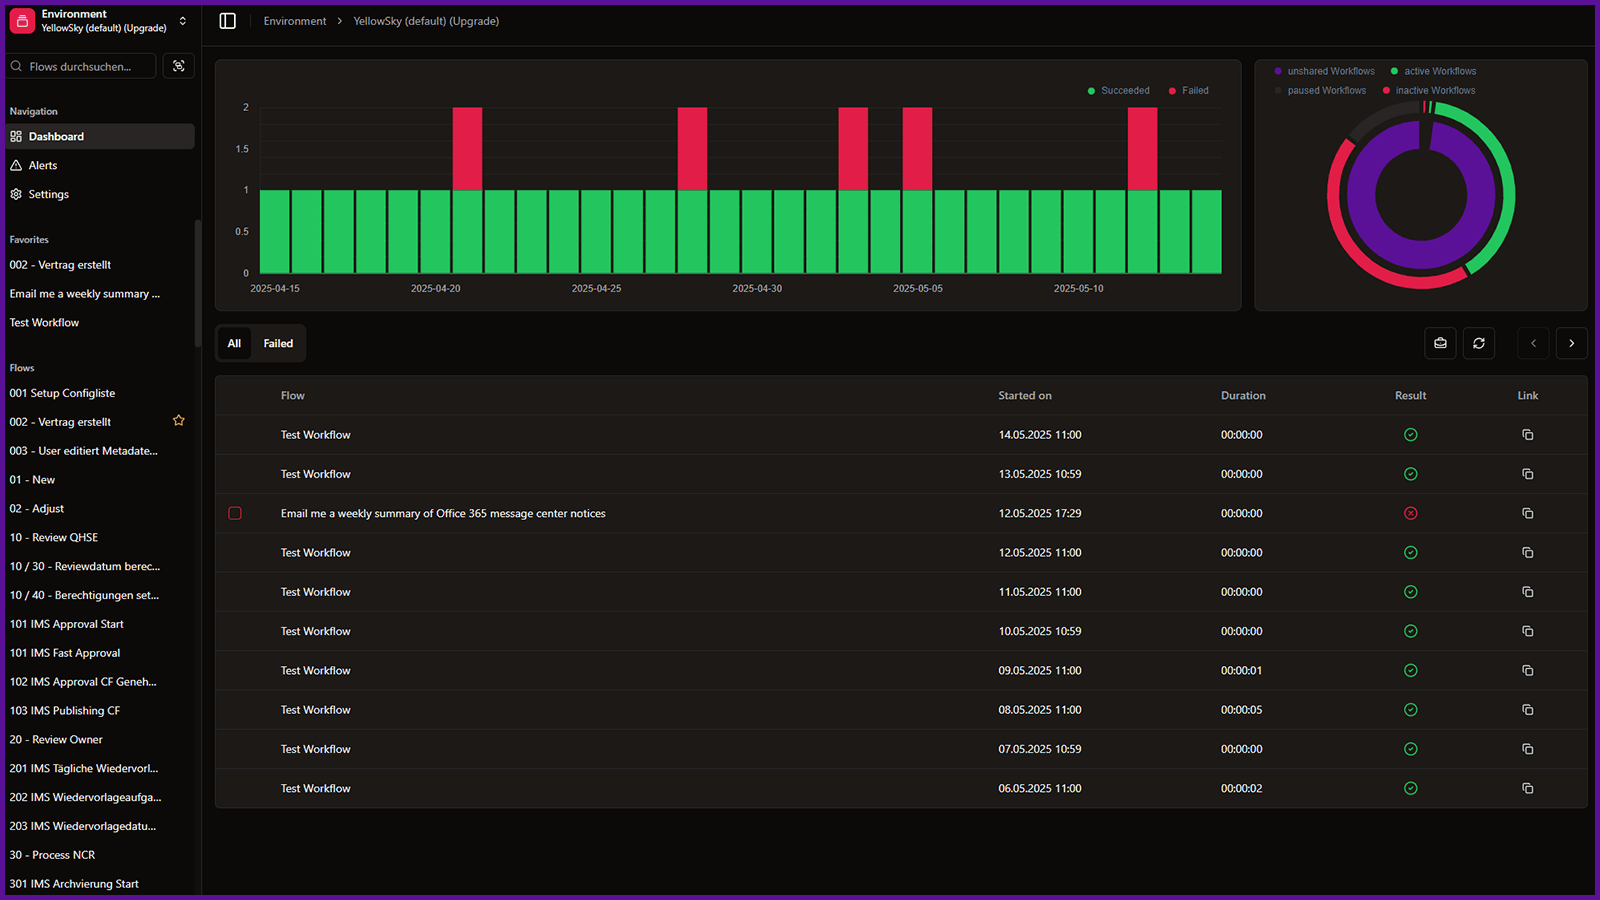
Task: Copy link for 07.05.2025 10:59 run
Action: [x=1527, y=749]
